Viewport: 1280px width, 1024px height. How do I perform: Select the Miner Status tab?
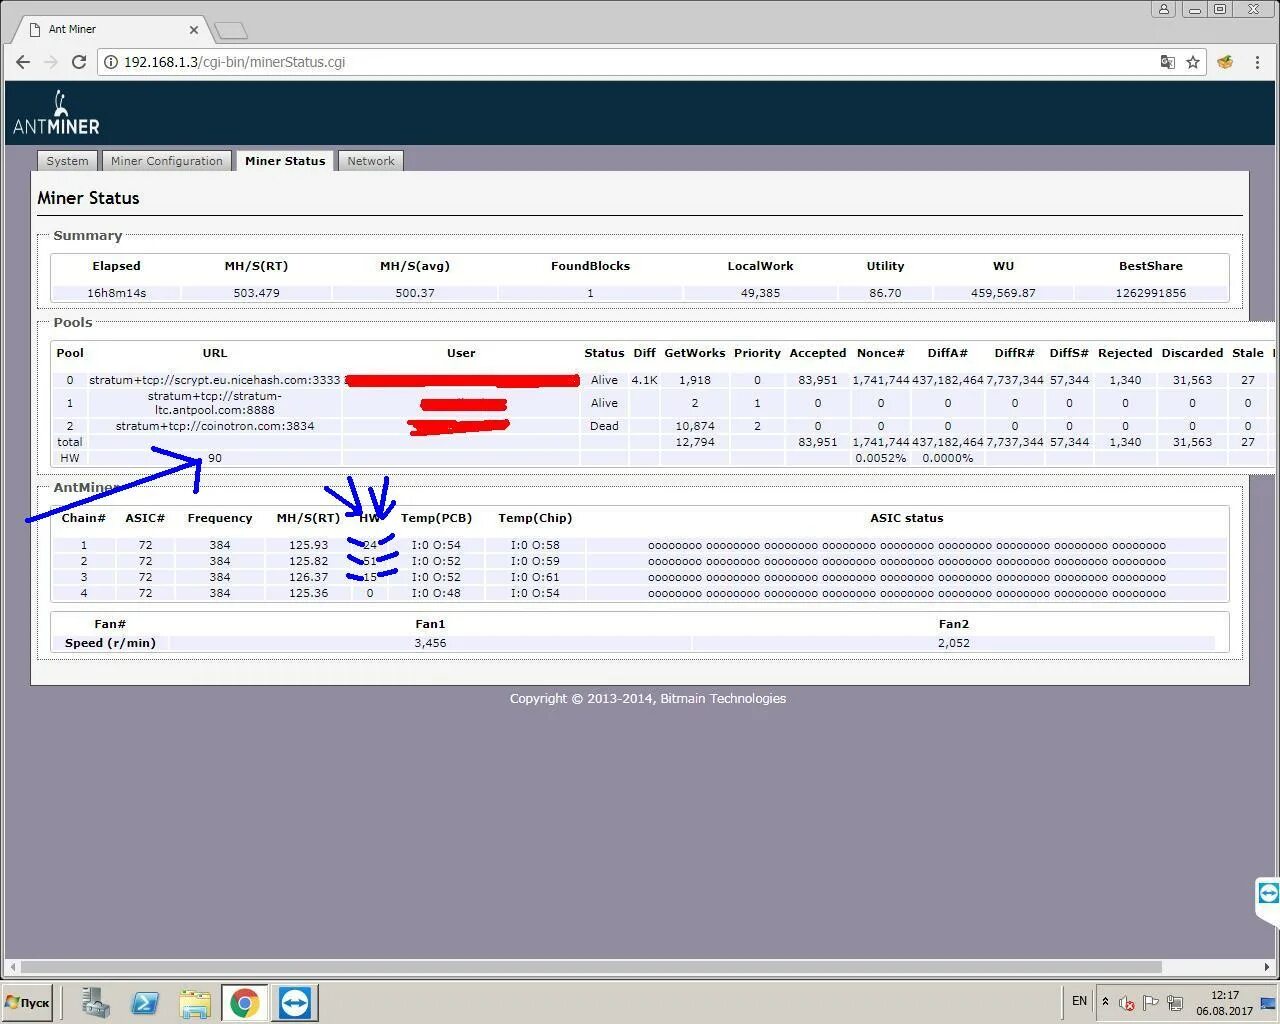tap(285, 161)
